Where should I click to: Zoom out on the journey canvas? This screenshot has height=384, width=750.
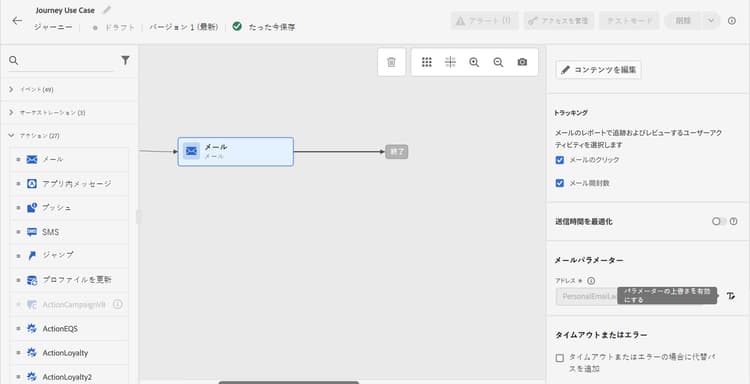click(498, 62)
